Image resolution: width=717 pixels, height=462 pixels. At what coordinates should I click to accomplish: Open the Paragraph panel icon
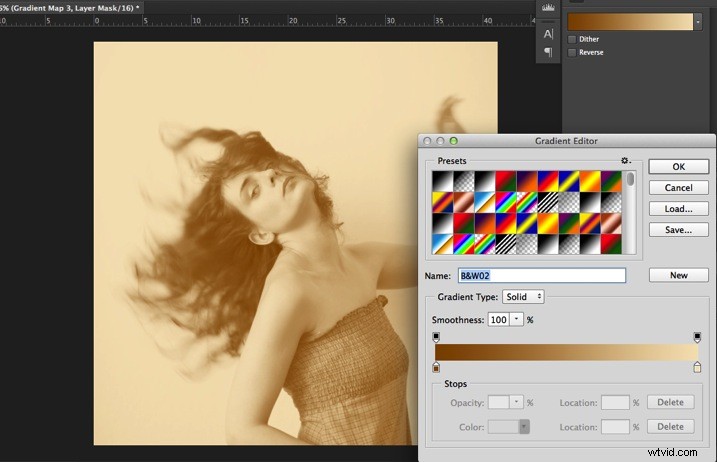point(548,52)
